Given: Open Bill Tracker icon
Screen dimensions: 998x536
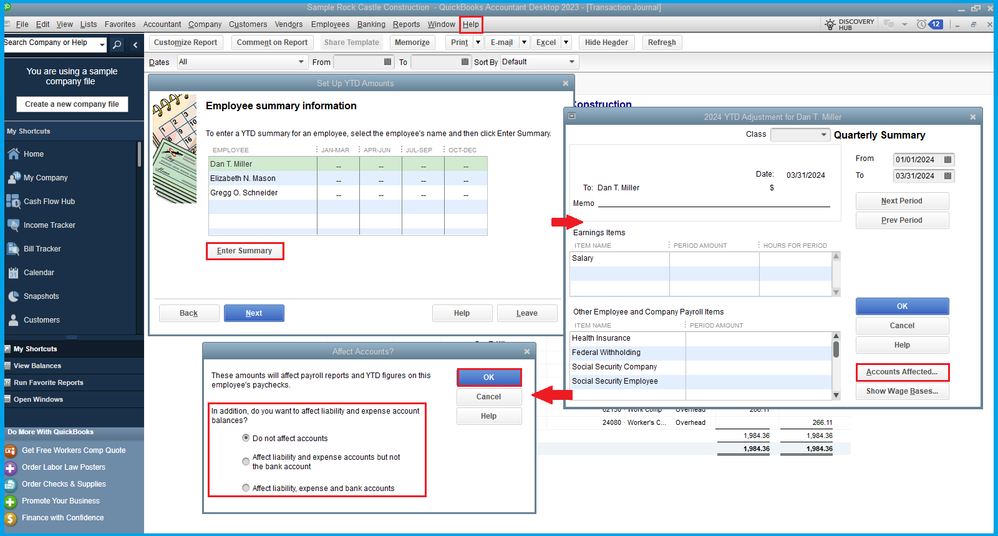Looking at the screenshot, I should coord(13,249).
